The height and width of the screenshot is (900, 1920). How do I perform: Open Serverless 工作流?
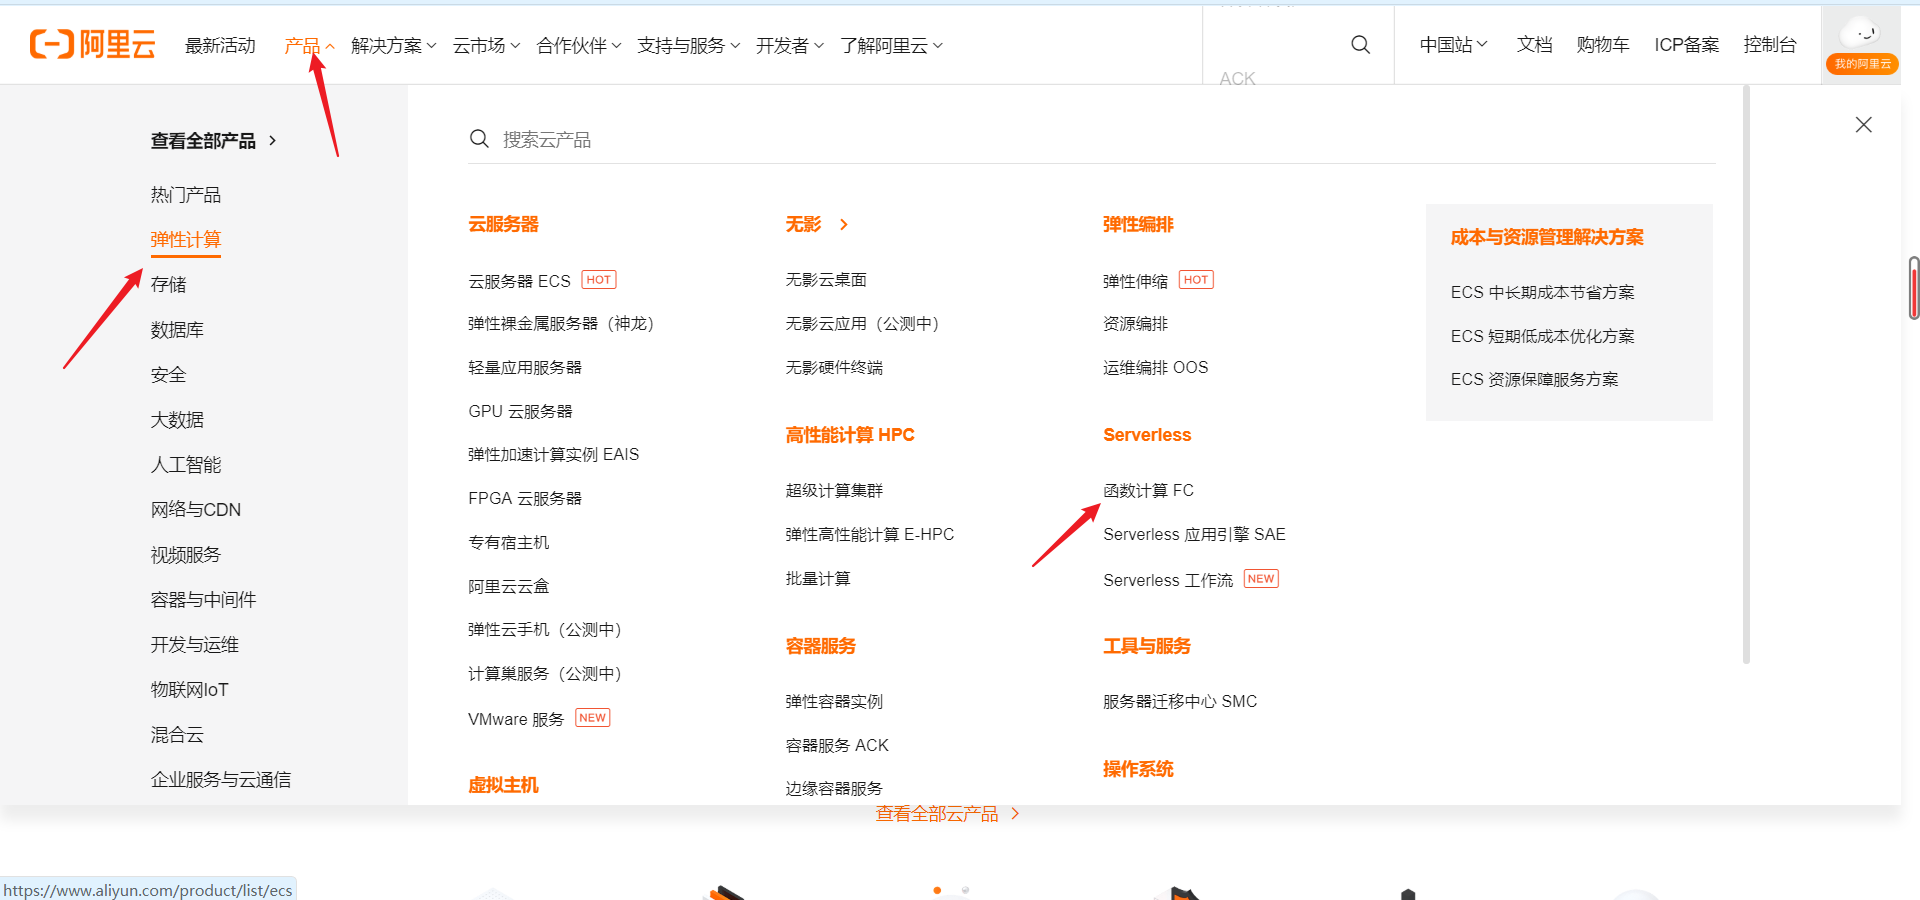[1168, 581]
